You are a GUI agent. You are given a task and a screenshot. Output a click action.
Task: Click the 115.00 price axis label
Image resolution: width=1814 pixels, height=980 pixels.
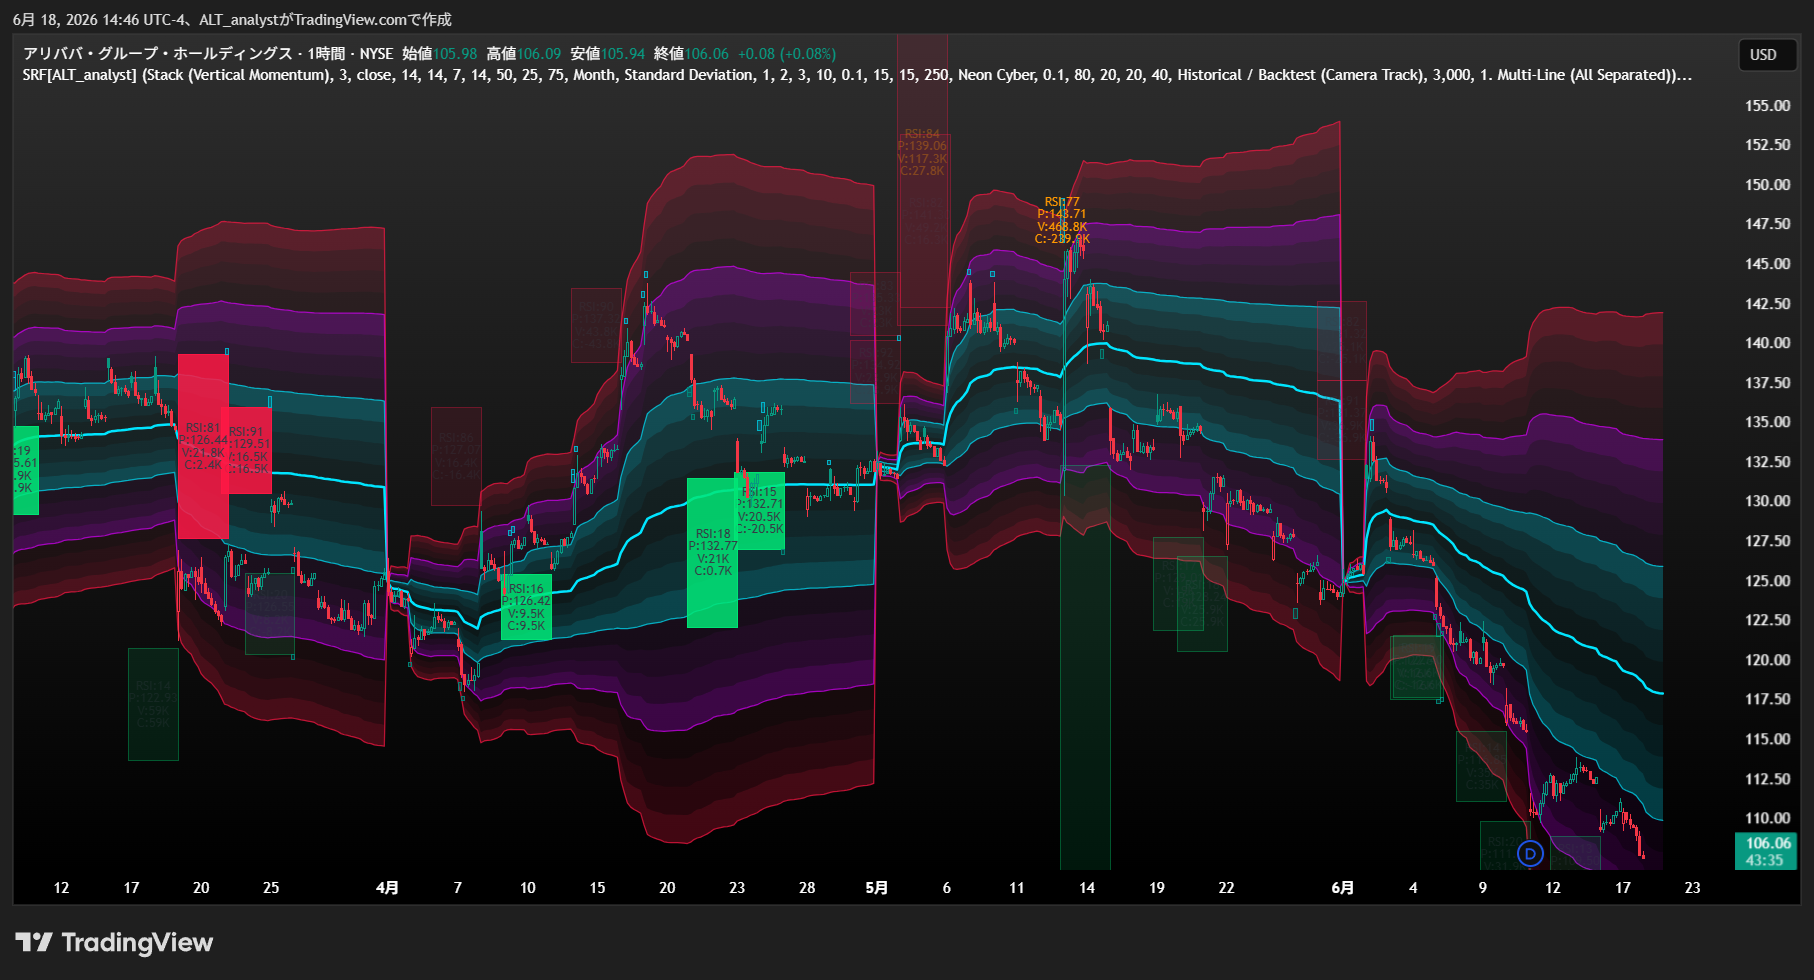[x=1767, y=739]
